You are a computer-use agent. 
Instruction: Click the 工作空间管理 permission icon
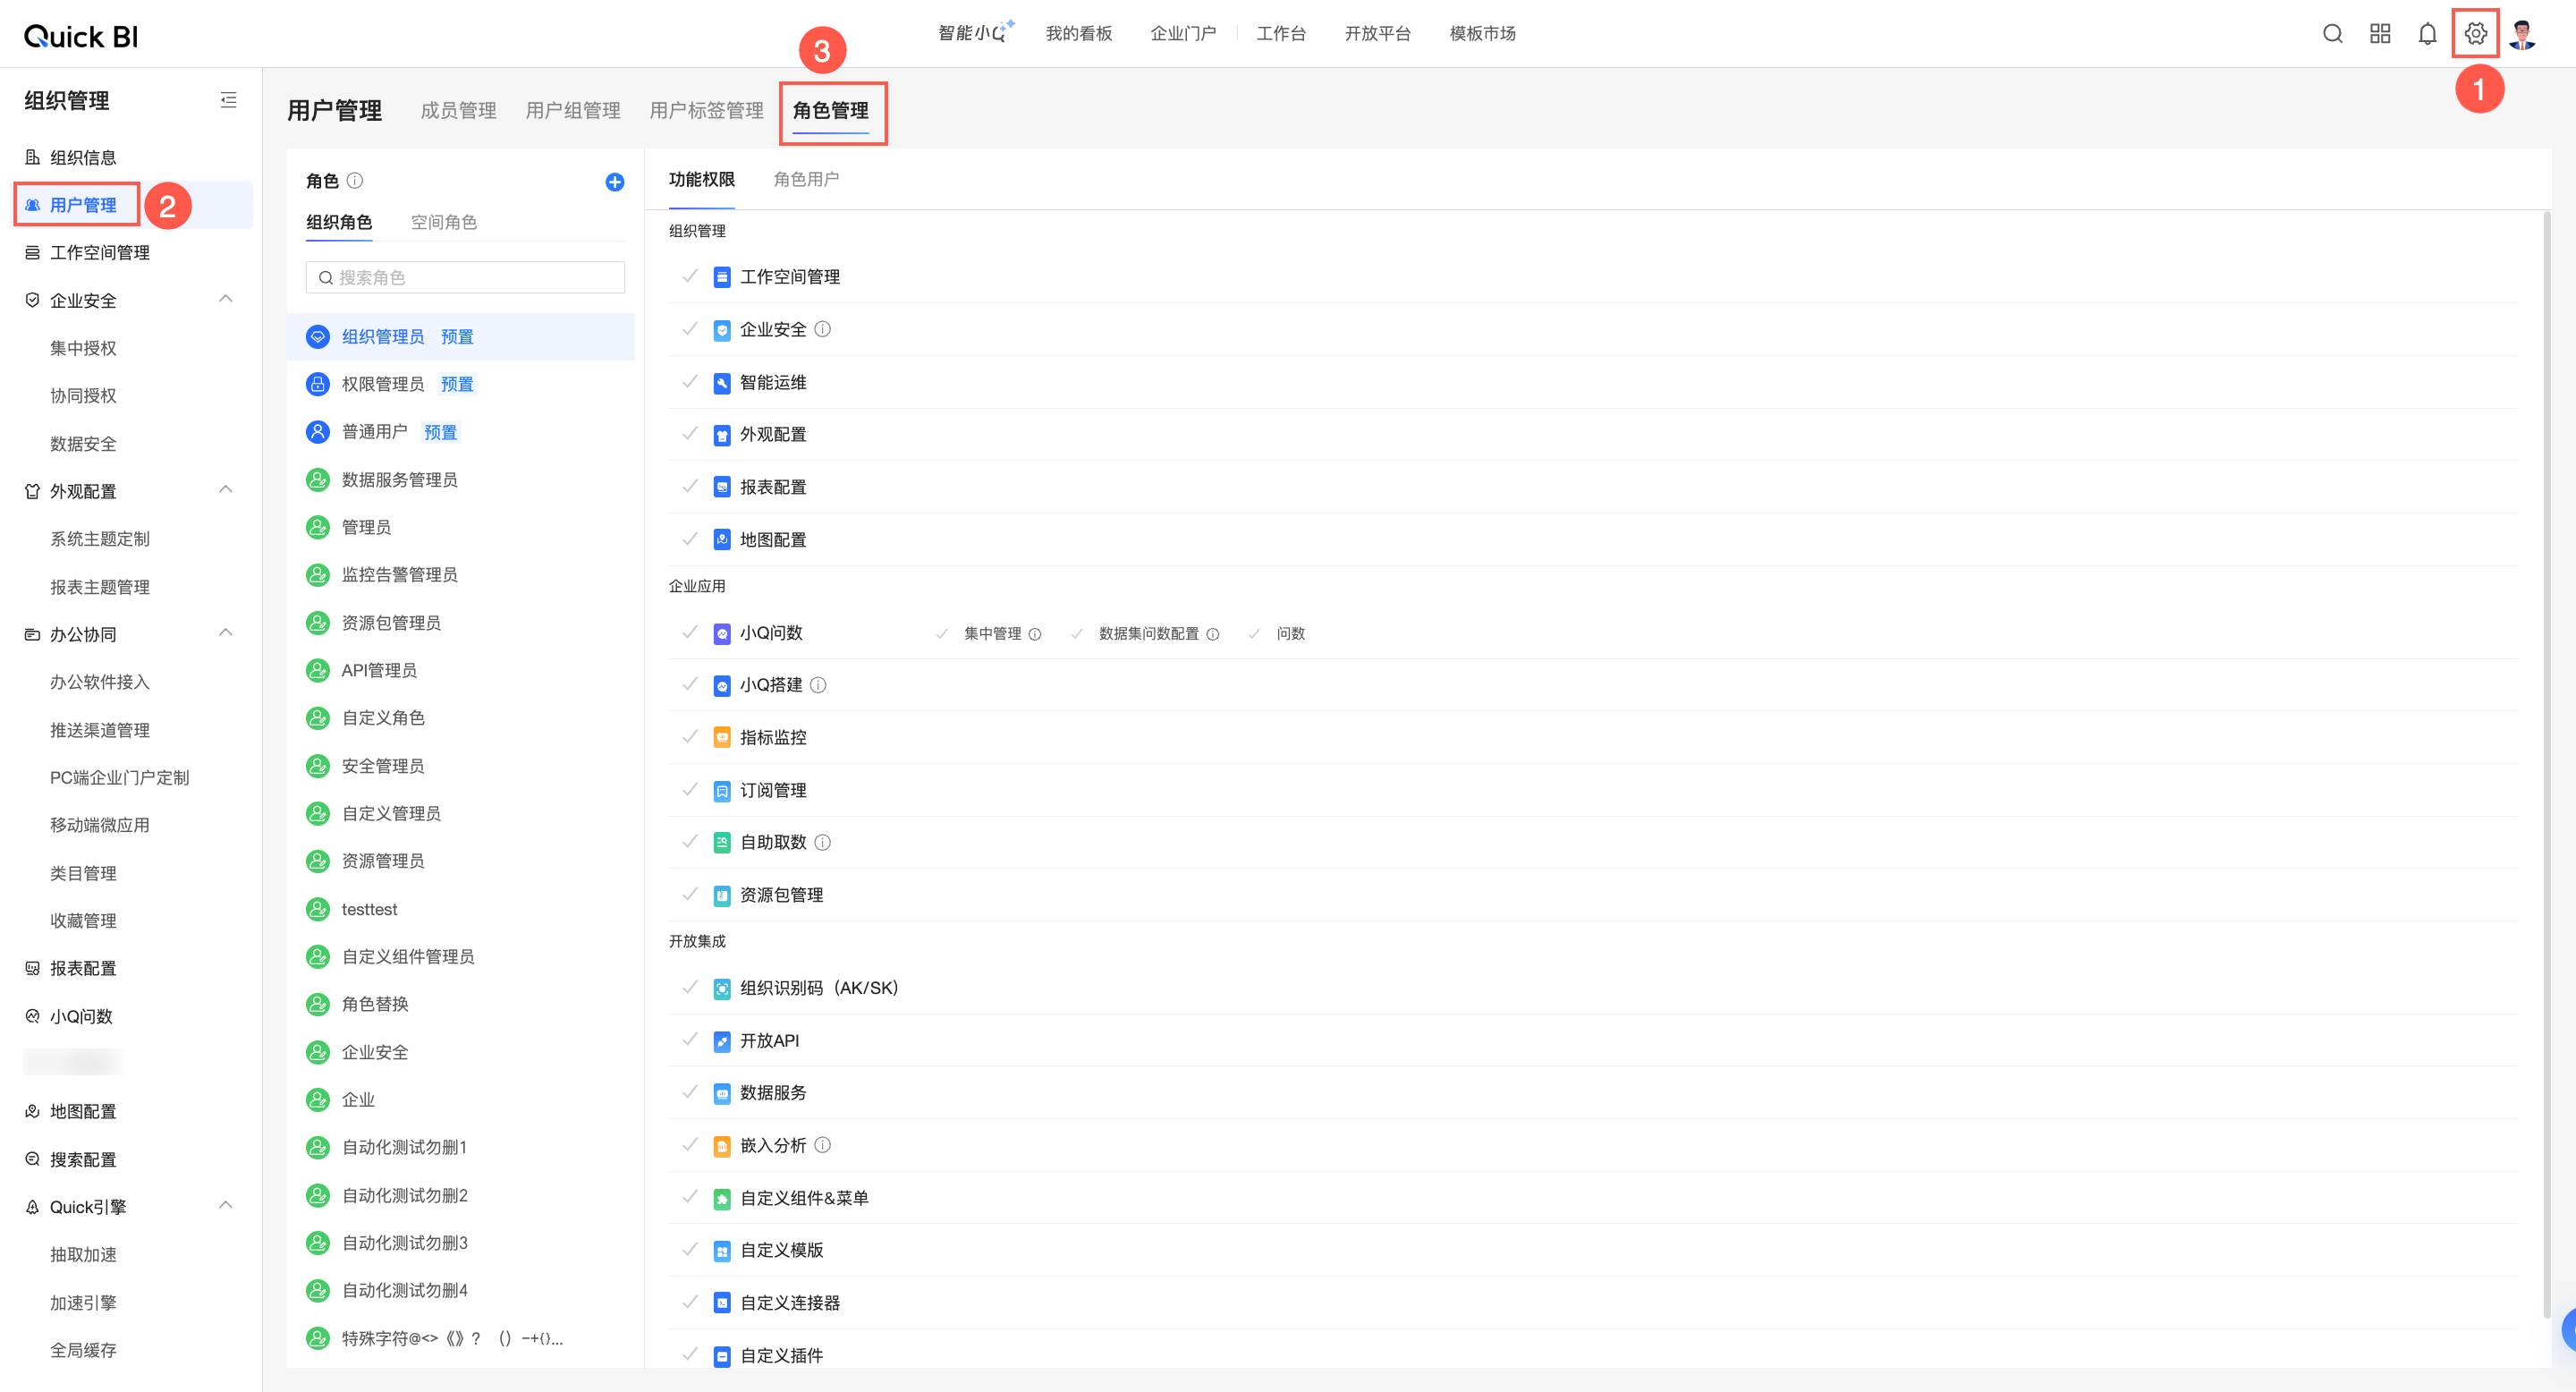(722, 277)
